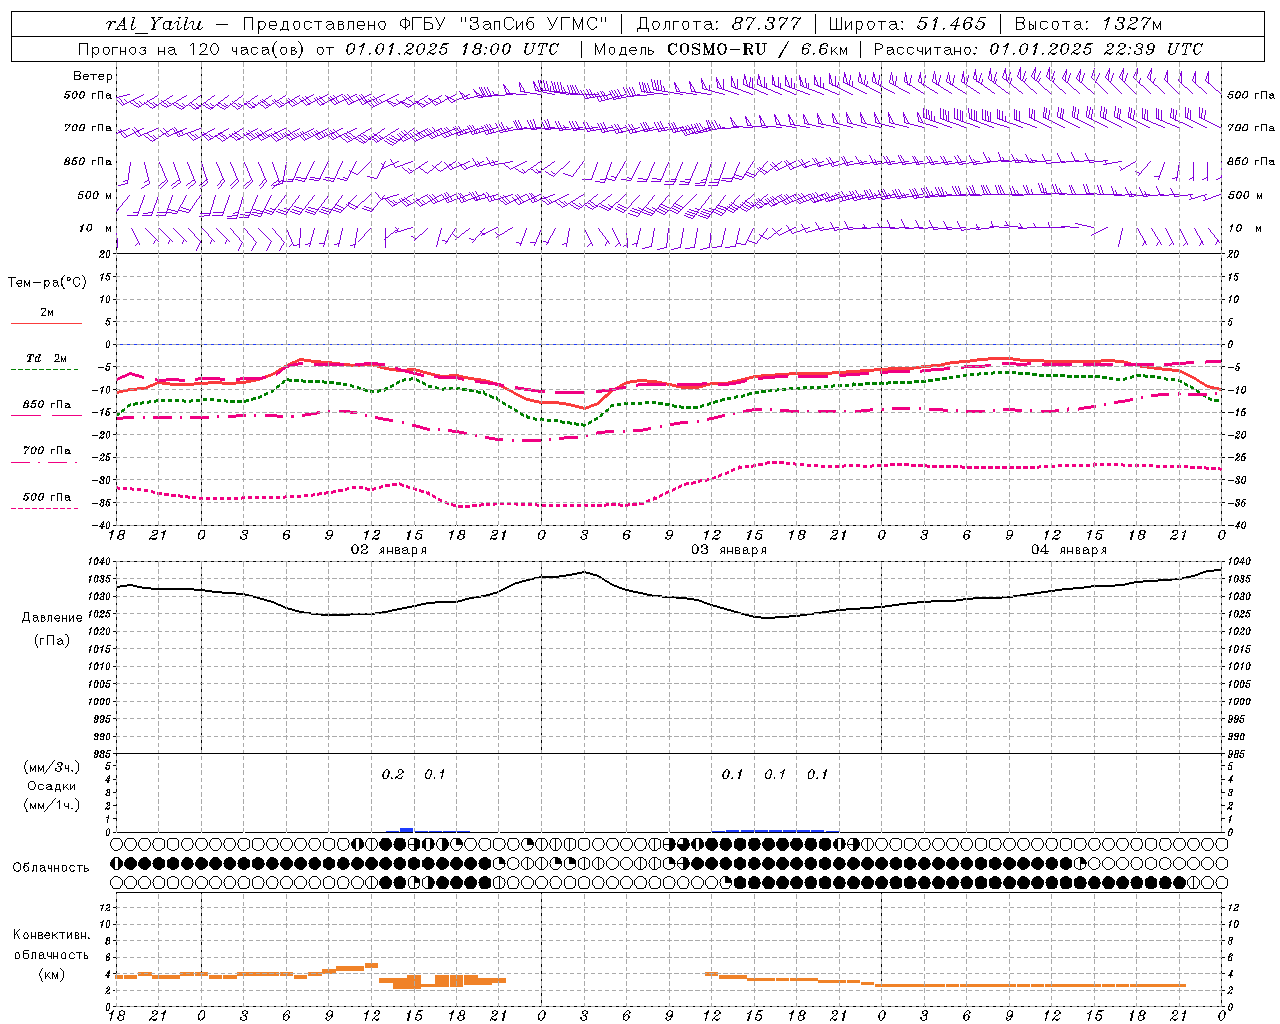Click the dashed line sample under Td 2м

[x=46, y=370]
